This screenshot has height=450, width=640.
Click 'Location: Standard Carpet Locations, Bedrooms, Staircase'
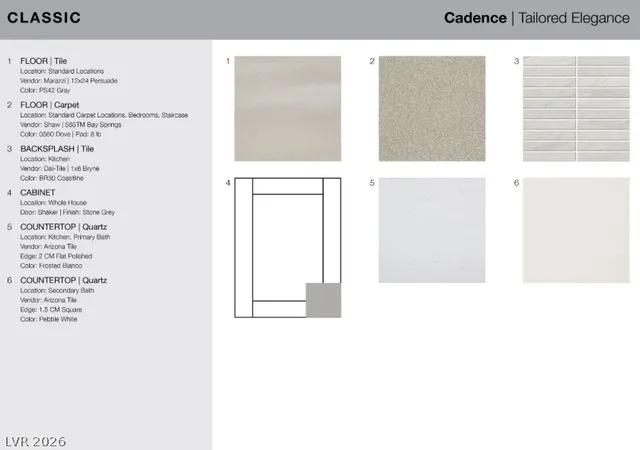[104, 115]
